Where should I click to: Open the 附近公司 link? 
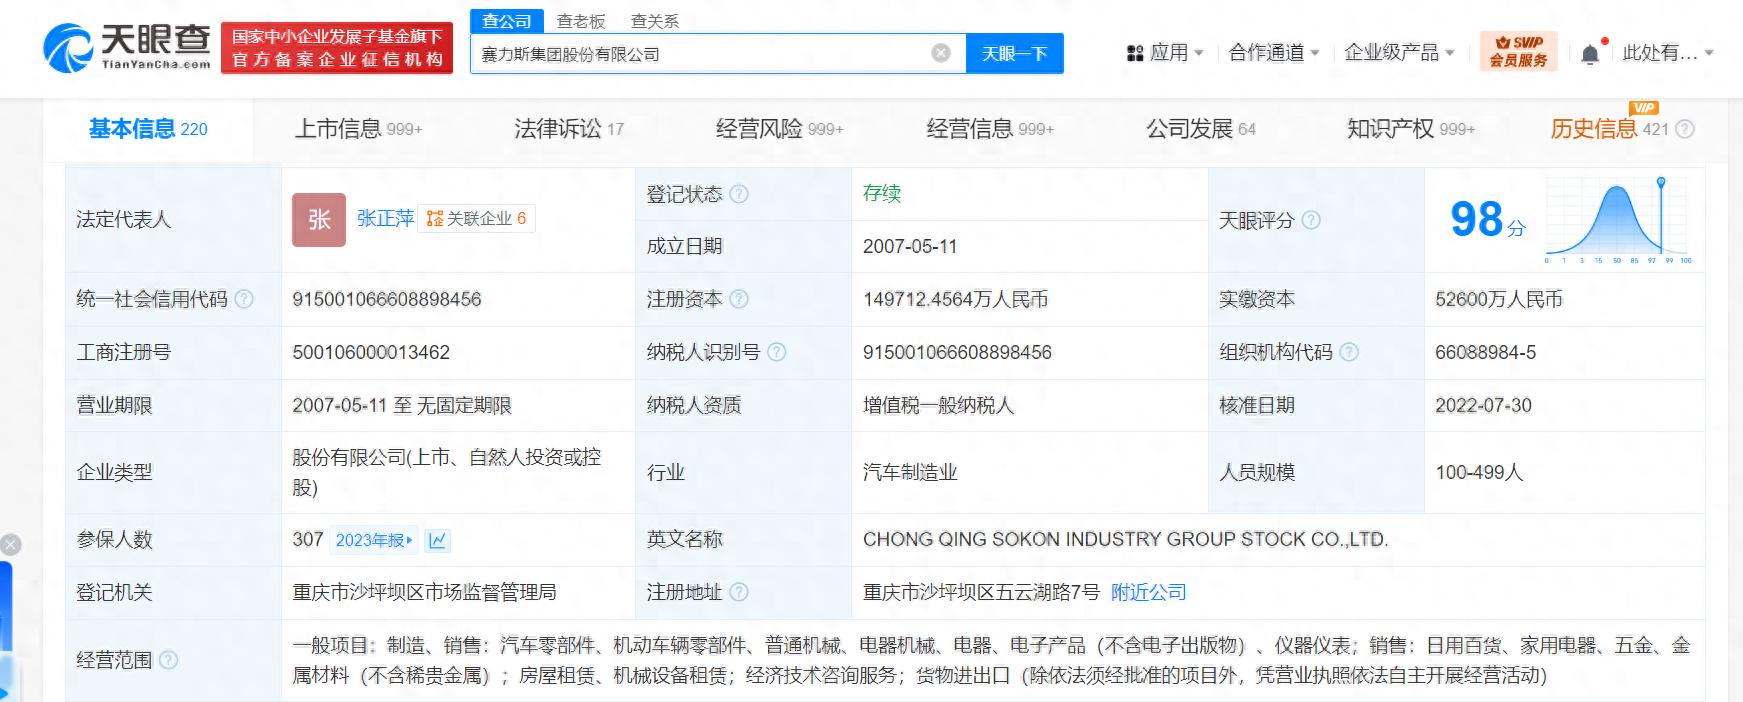pyautogui.click(x=1149, y=592)
